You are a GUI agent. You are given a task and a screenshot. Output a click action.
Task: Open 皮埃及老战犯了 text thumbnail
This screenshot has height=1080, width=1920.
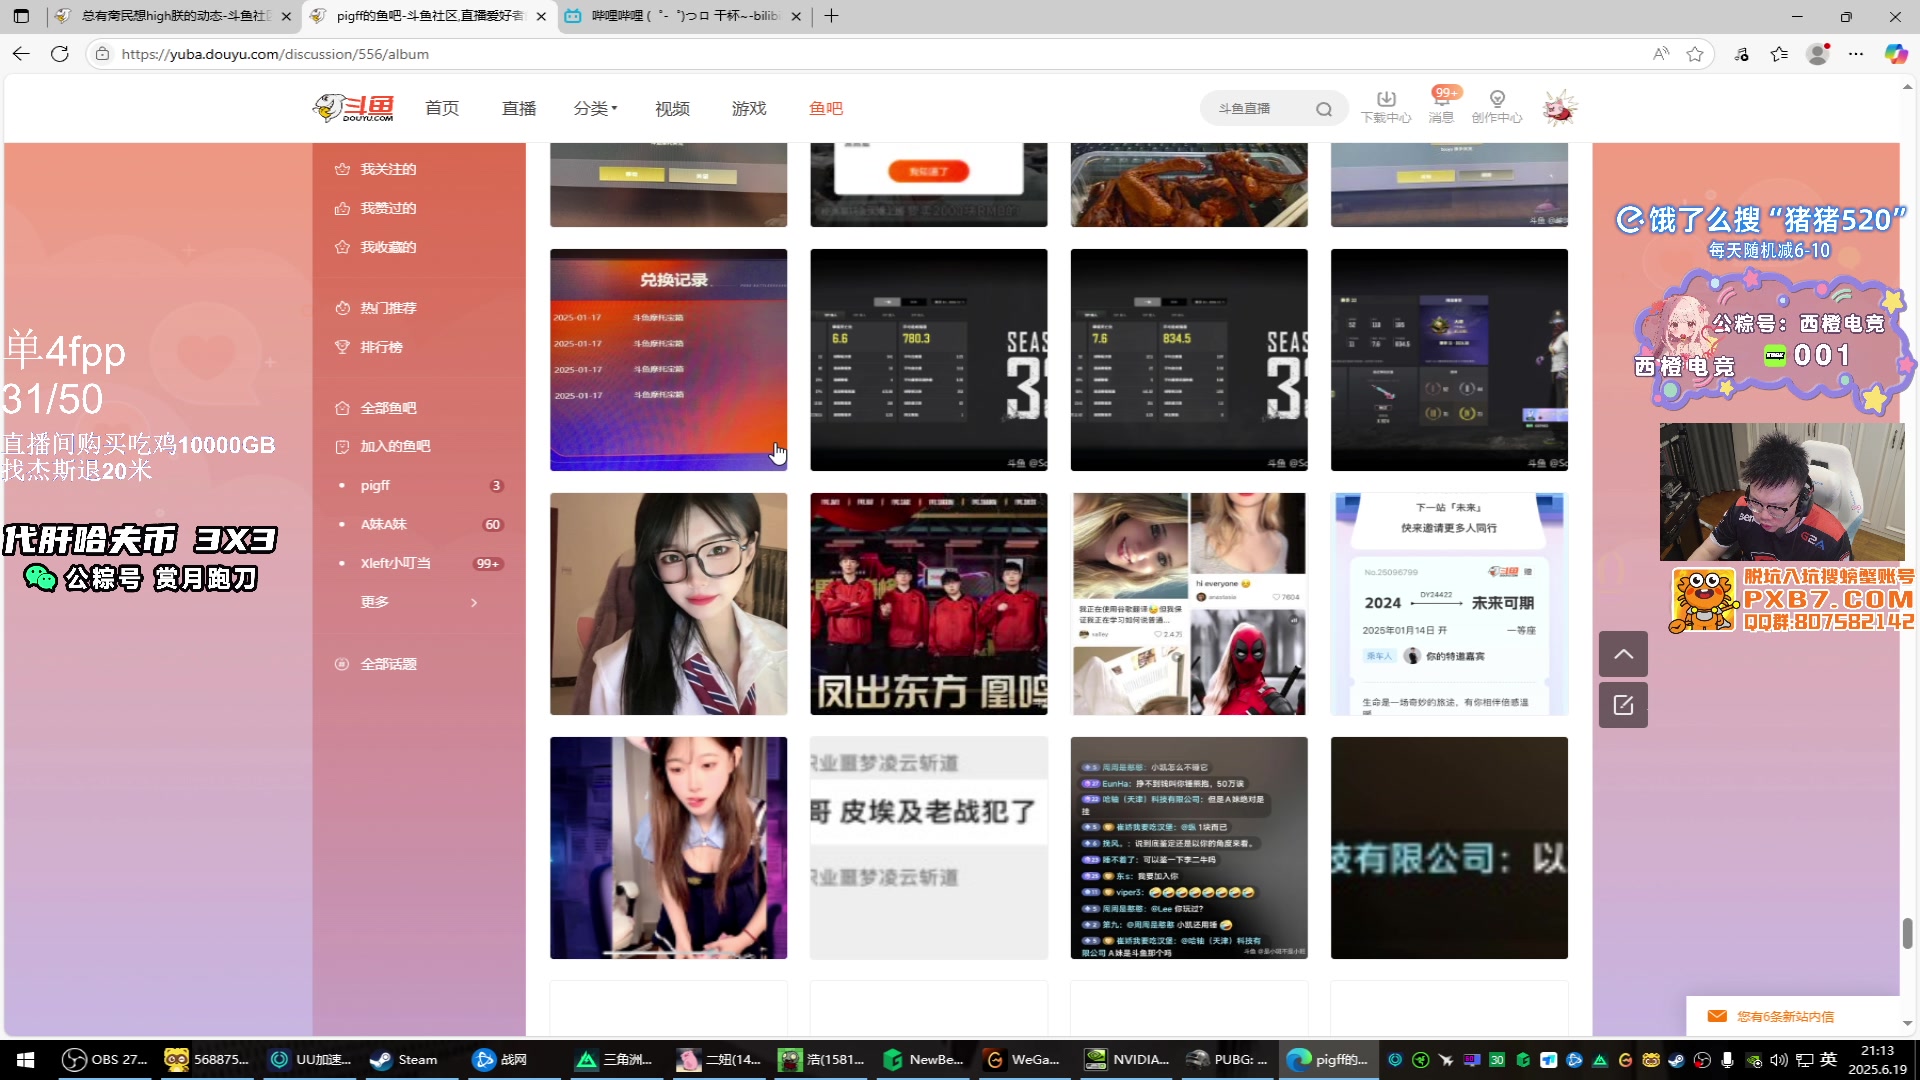[x=928, y=848]
